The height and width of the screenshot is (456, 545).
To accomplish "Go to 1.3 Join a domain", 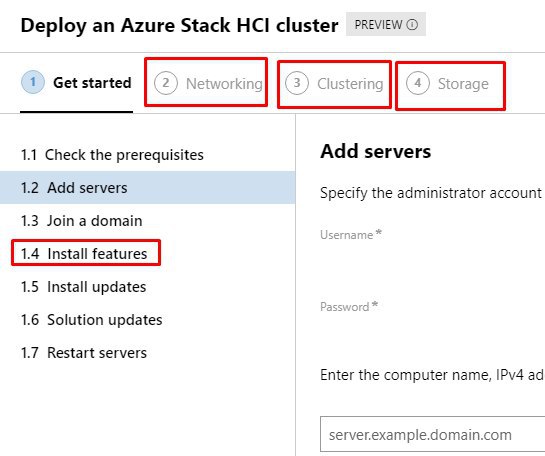I will pos(81,221).
